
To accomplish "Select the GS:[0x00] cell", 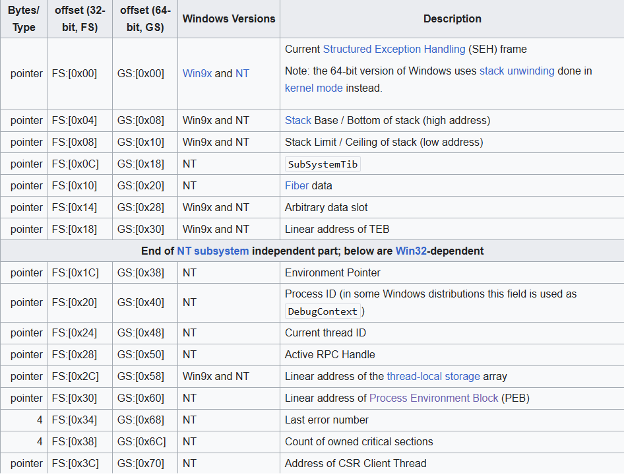I will tap(145, 74).
